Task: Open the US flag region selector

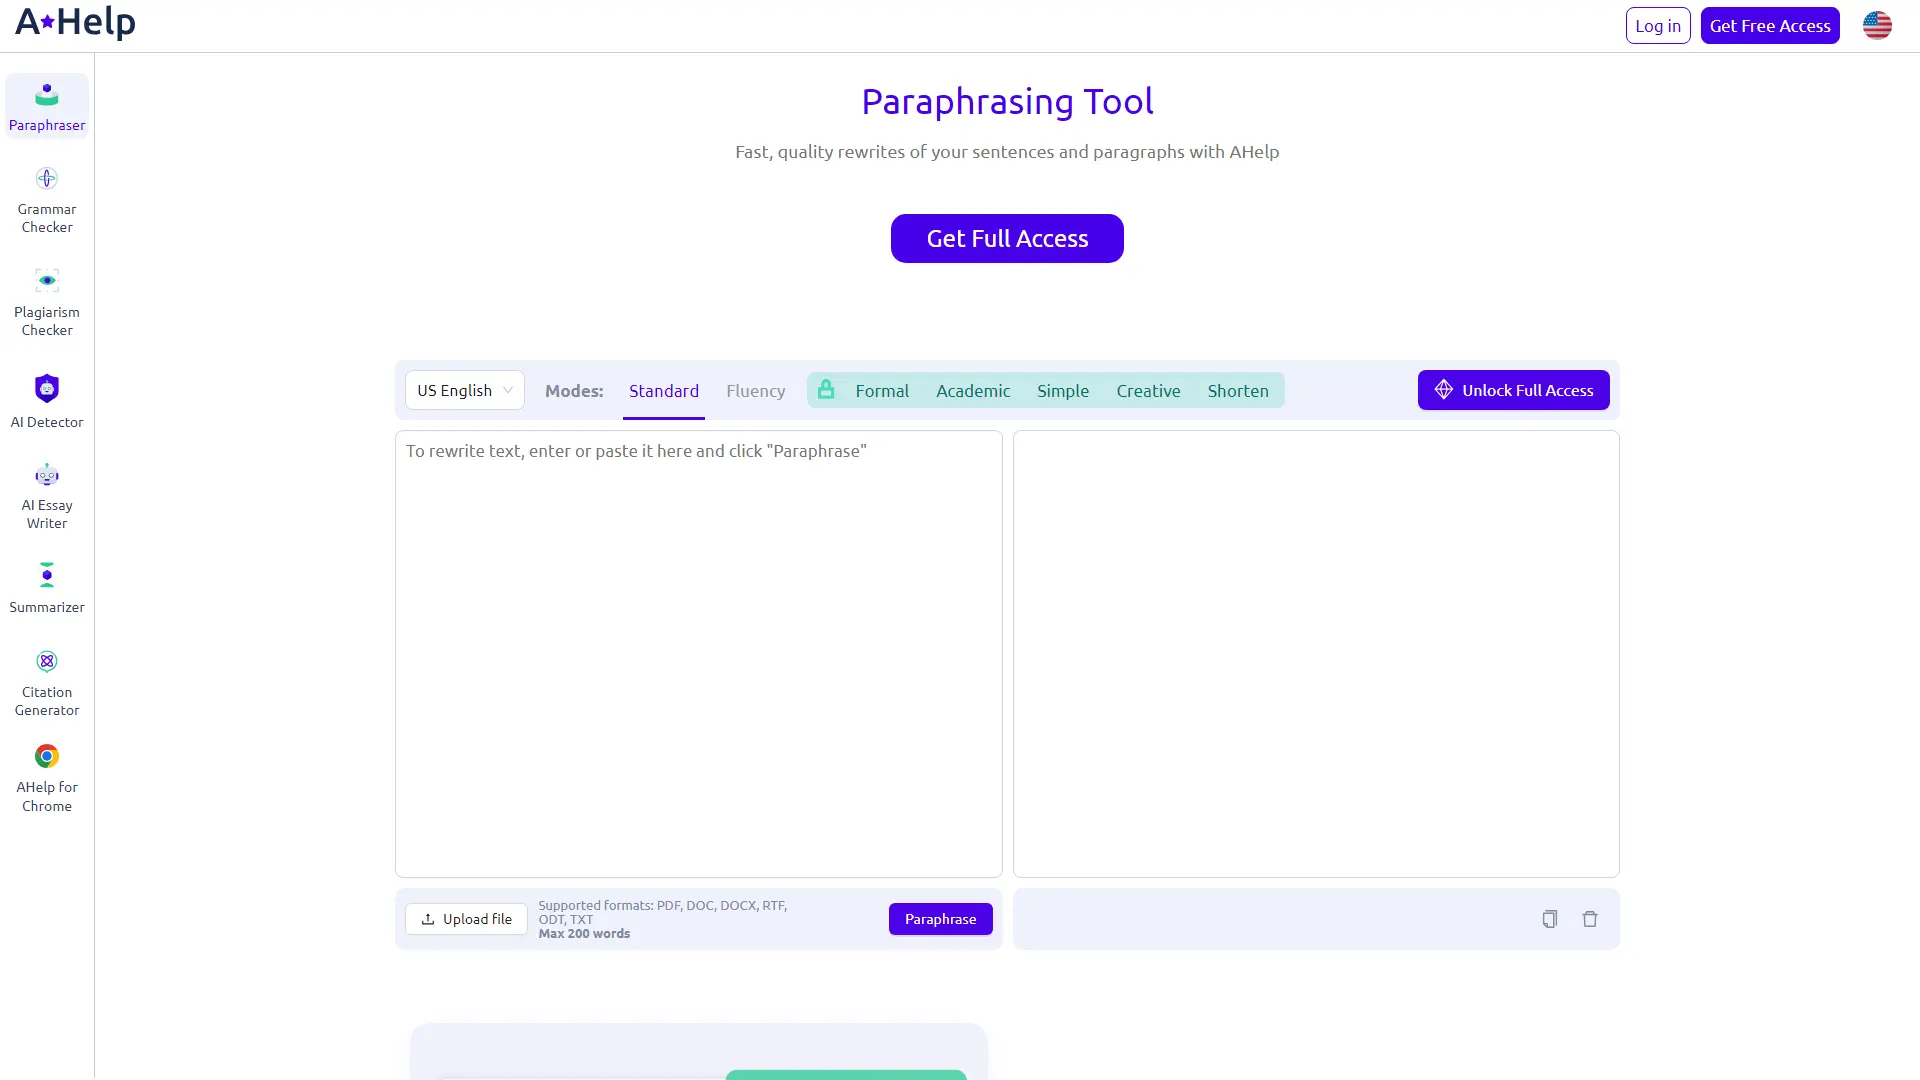Action: [x=1877, y=26]
